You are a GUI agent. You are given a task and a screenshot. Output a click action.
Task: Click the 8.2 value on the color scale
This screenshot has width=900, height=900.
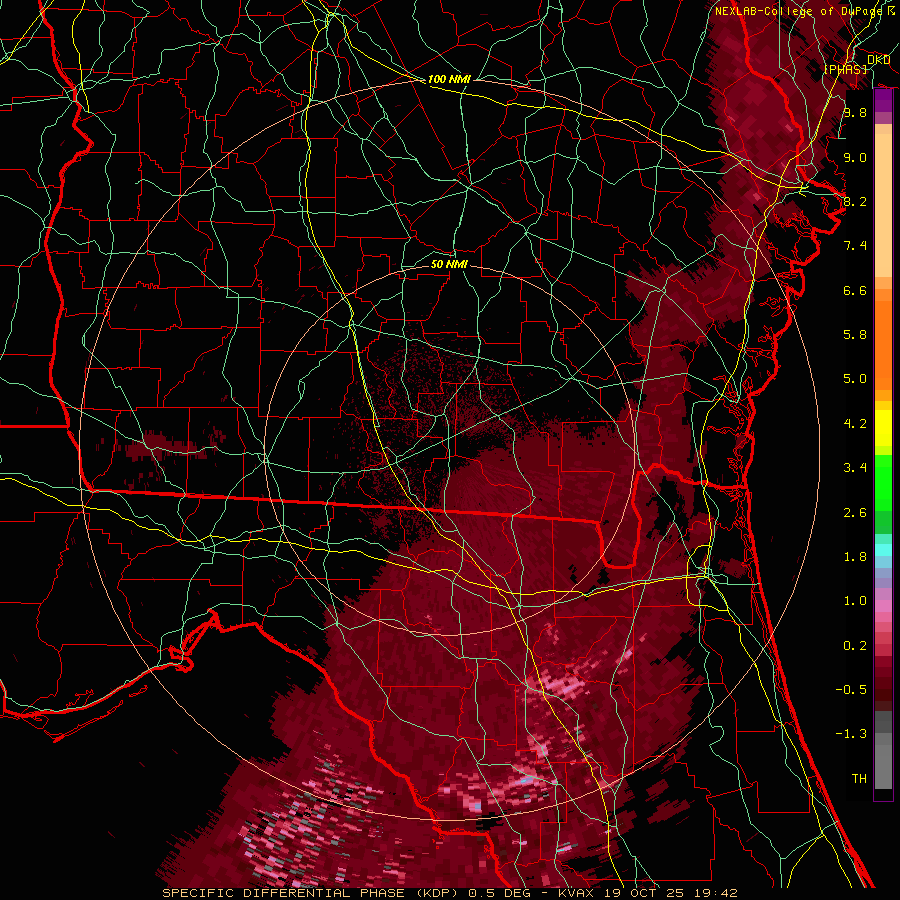855,201
